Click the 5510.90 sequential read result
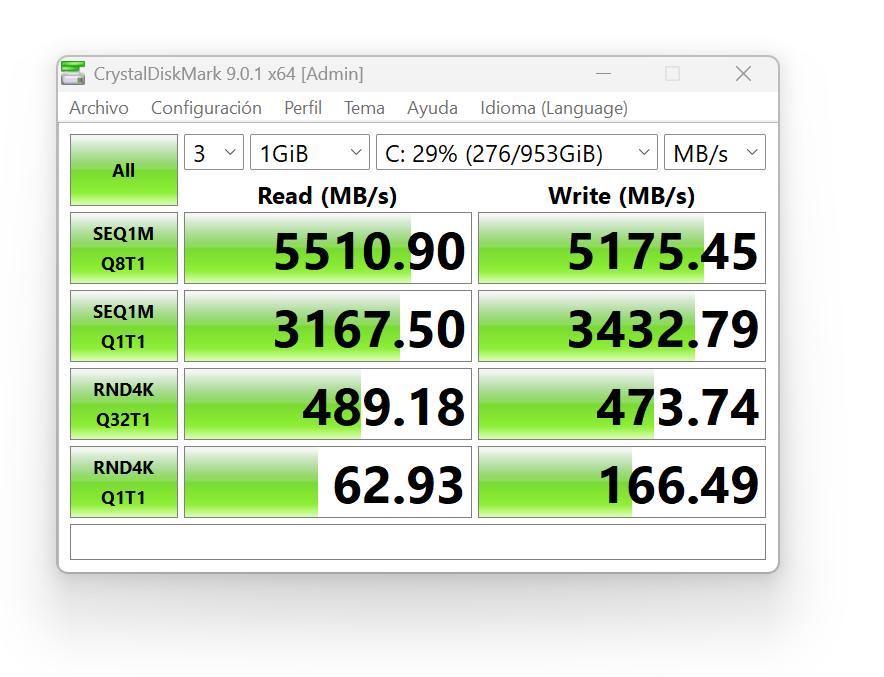Viewport: 884px width, 677px height. (x=328, y=248)
